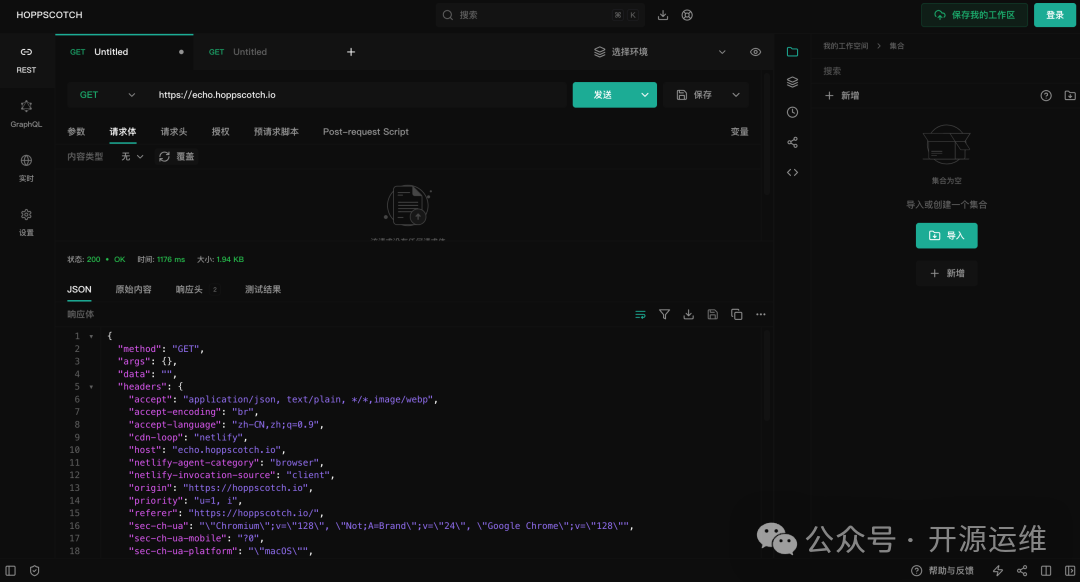Click the filter icon above response body
This screenshot has height=582, width=1080.
[664, 314]
